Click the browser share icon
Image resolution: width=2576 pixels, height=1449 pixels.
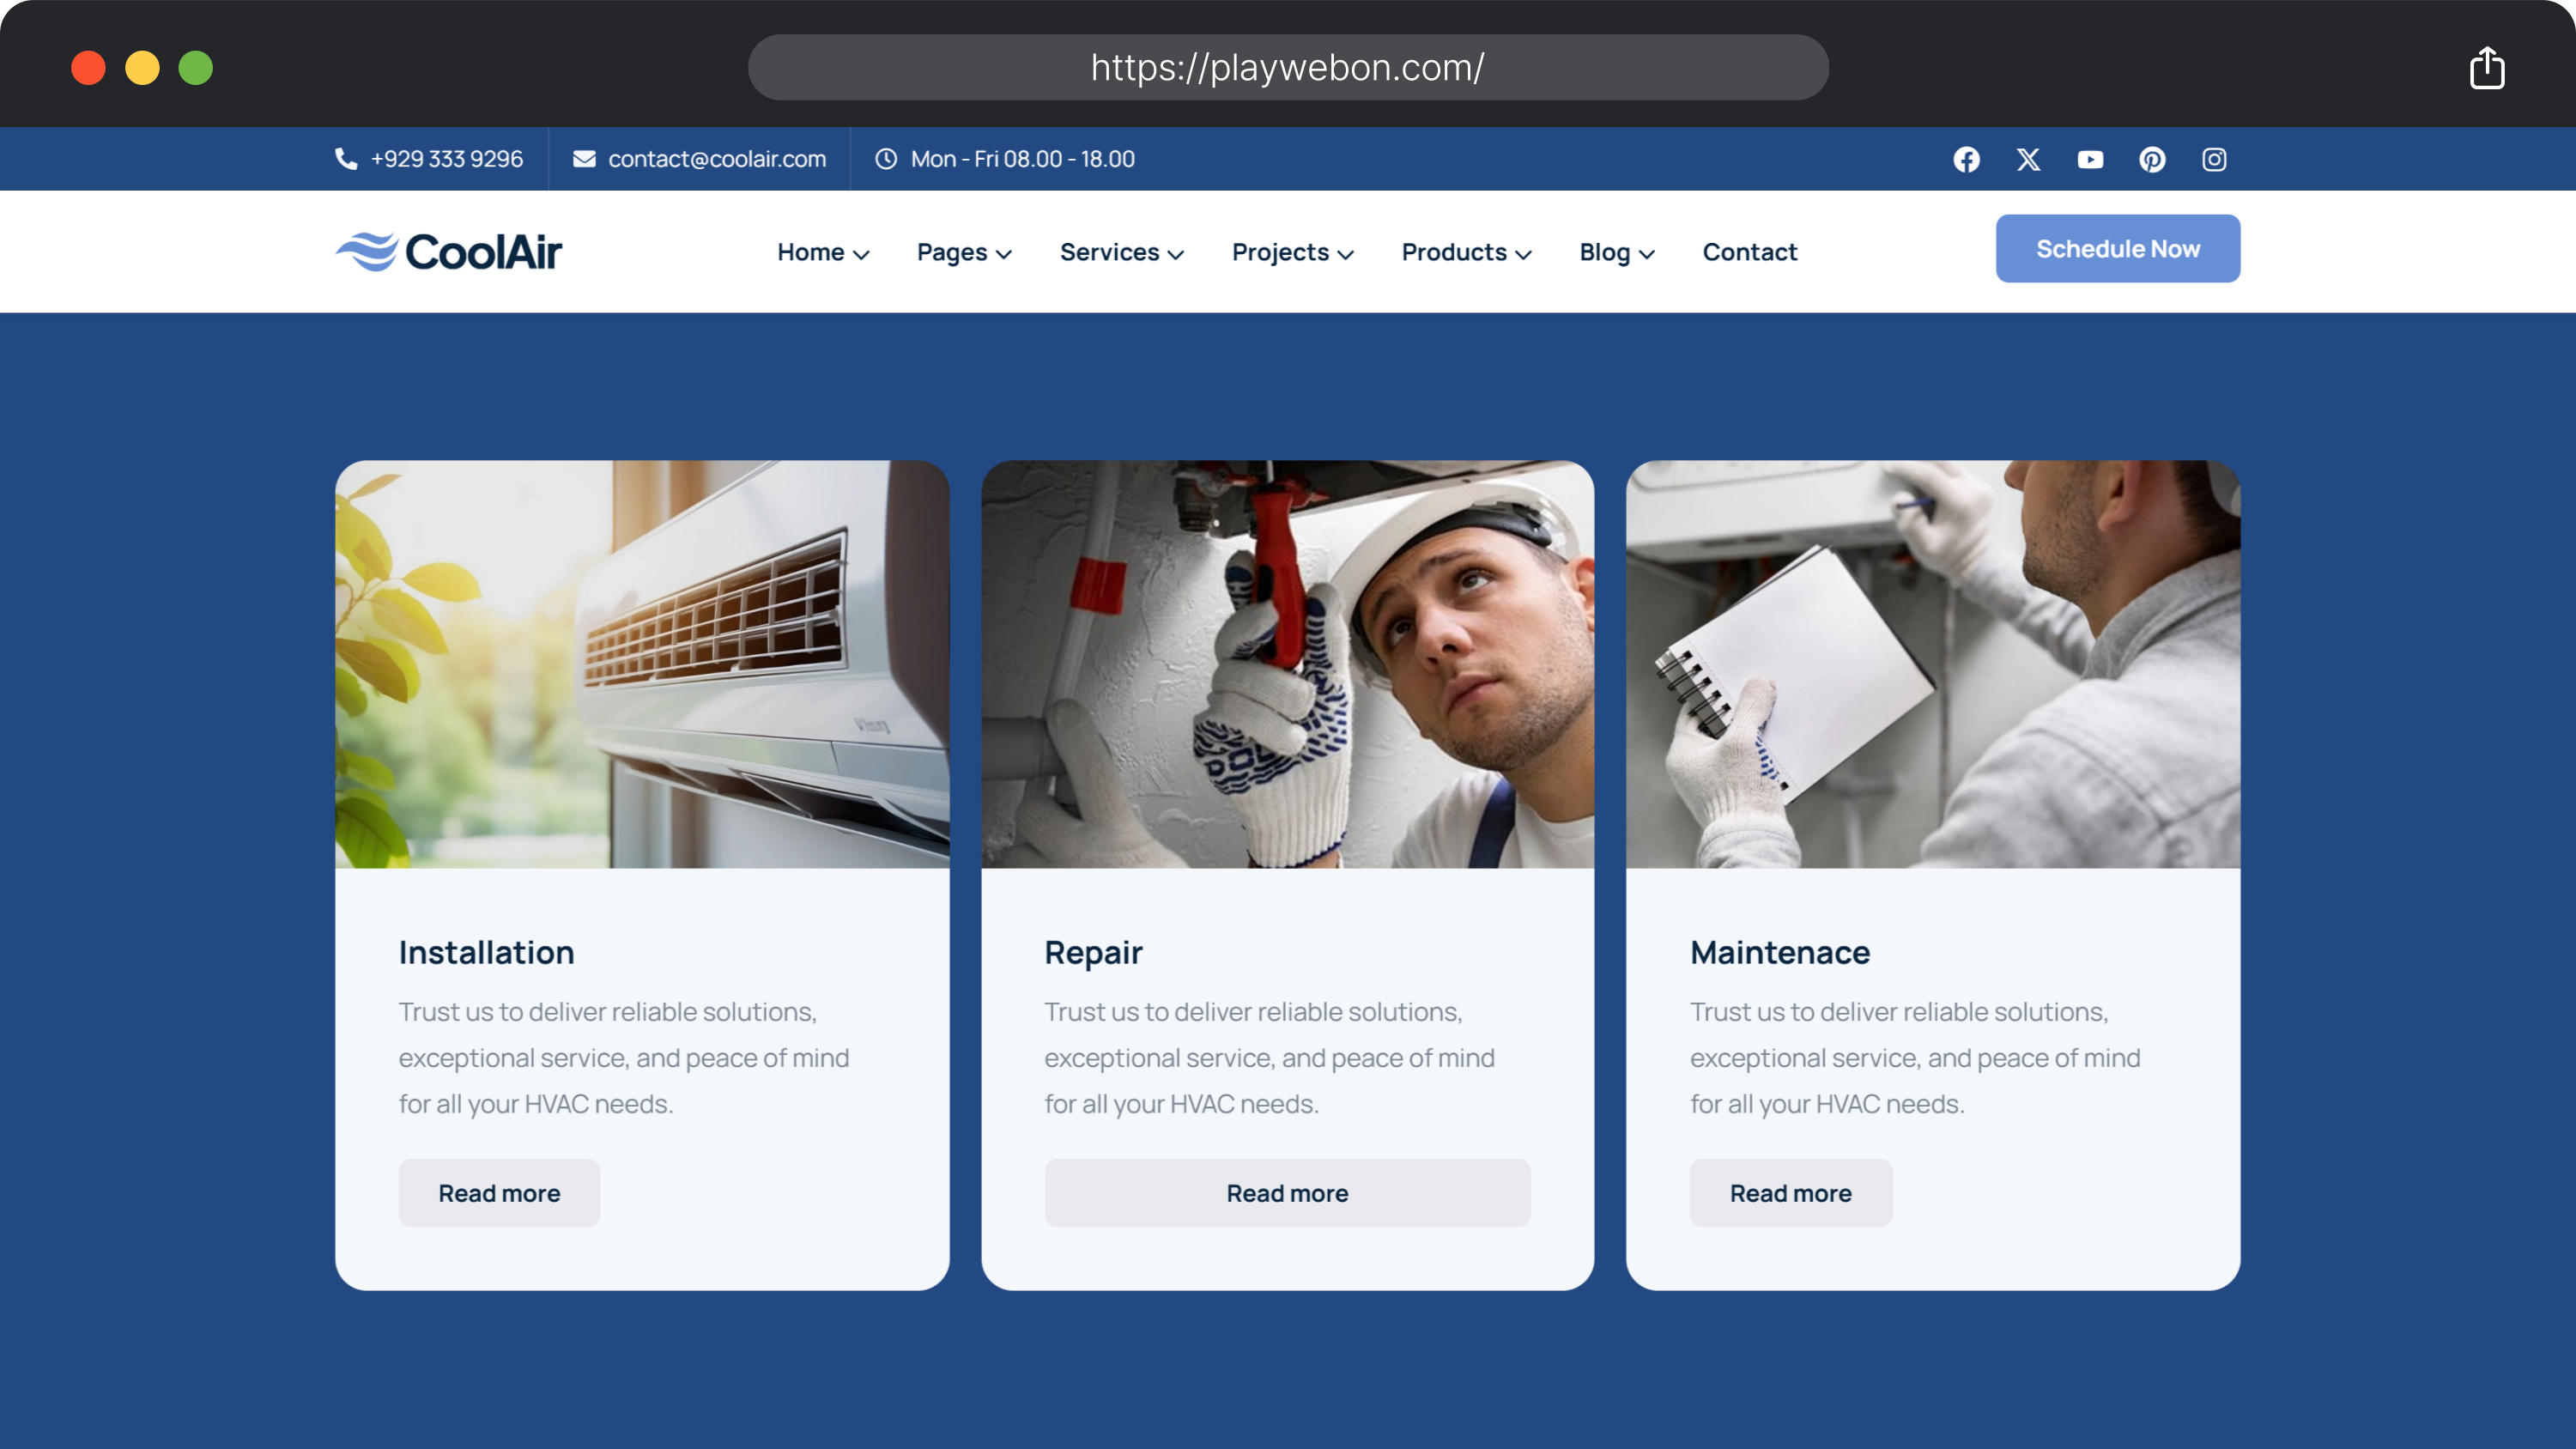coord(2487,68)
